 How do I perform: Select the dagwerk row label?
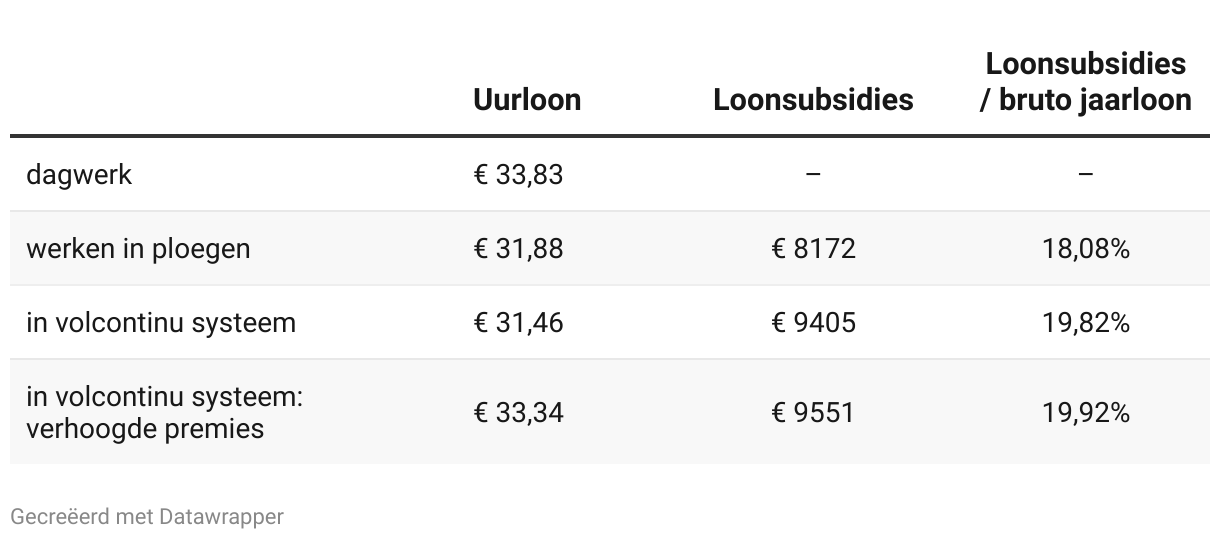[x=79, y=175]
